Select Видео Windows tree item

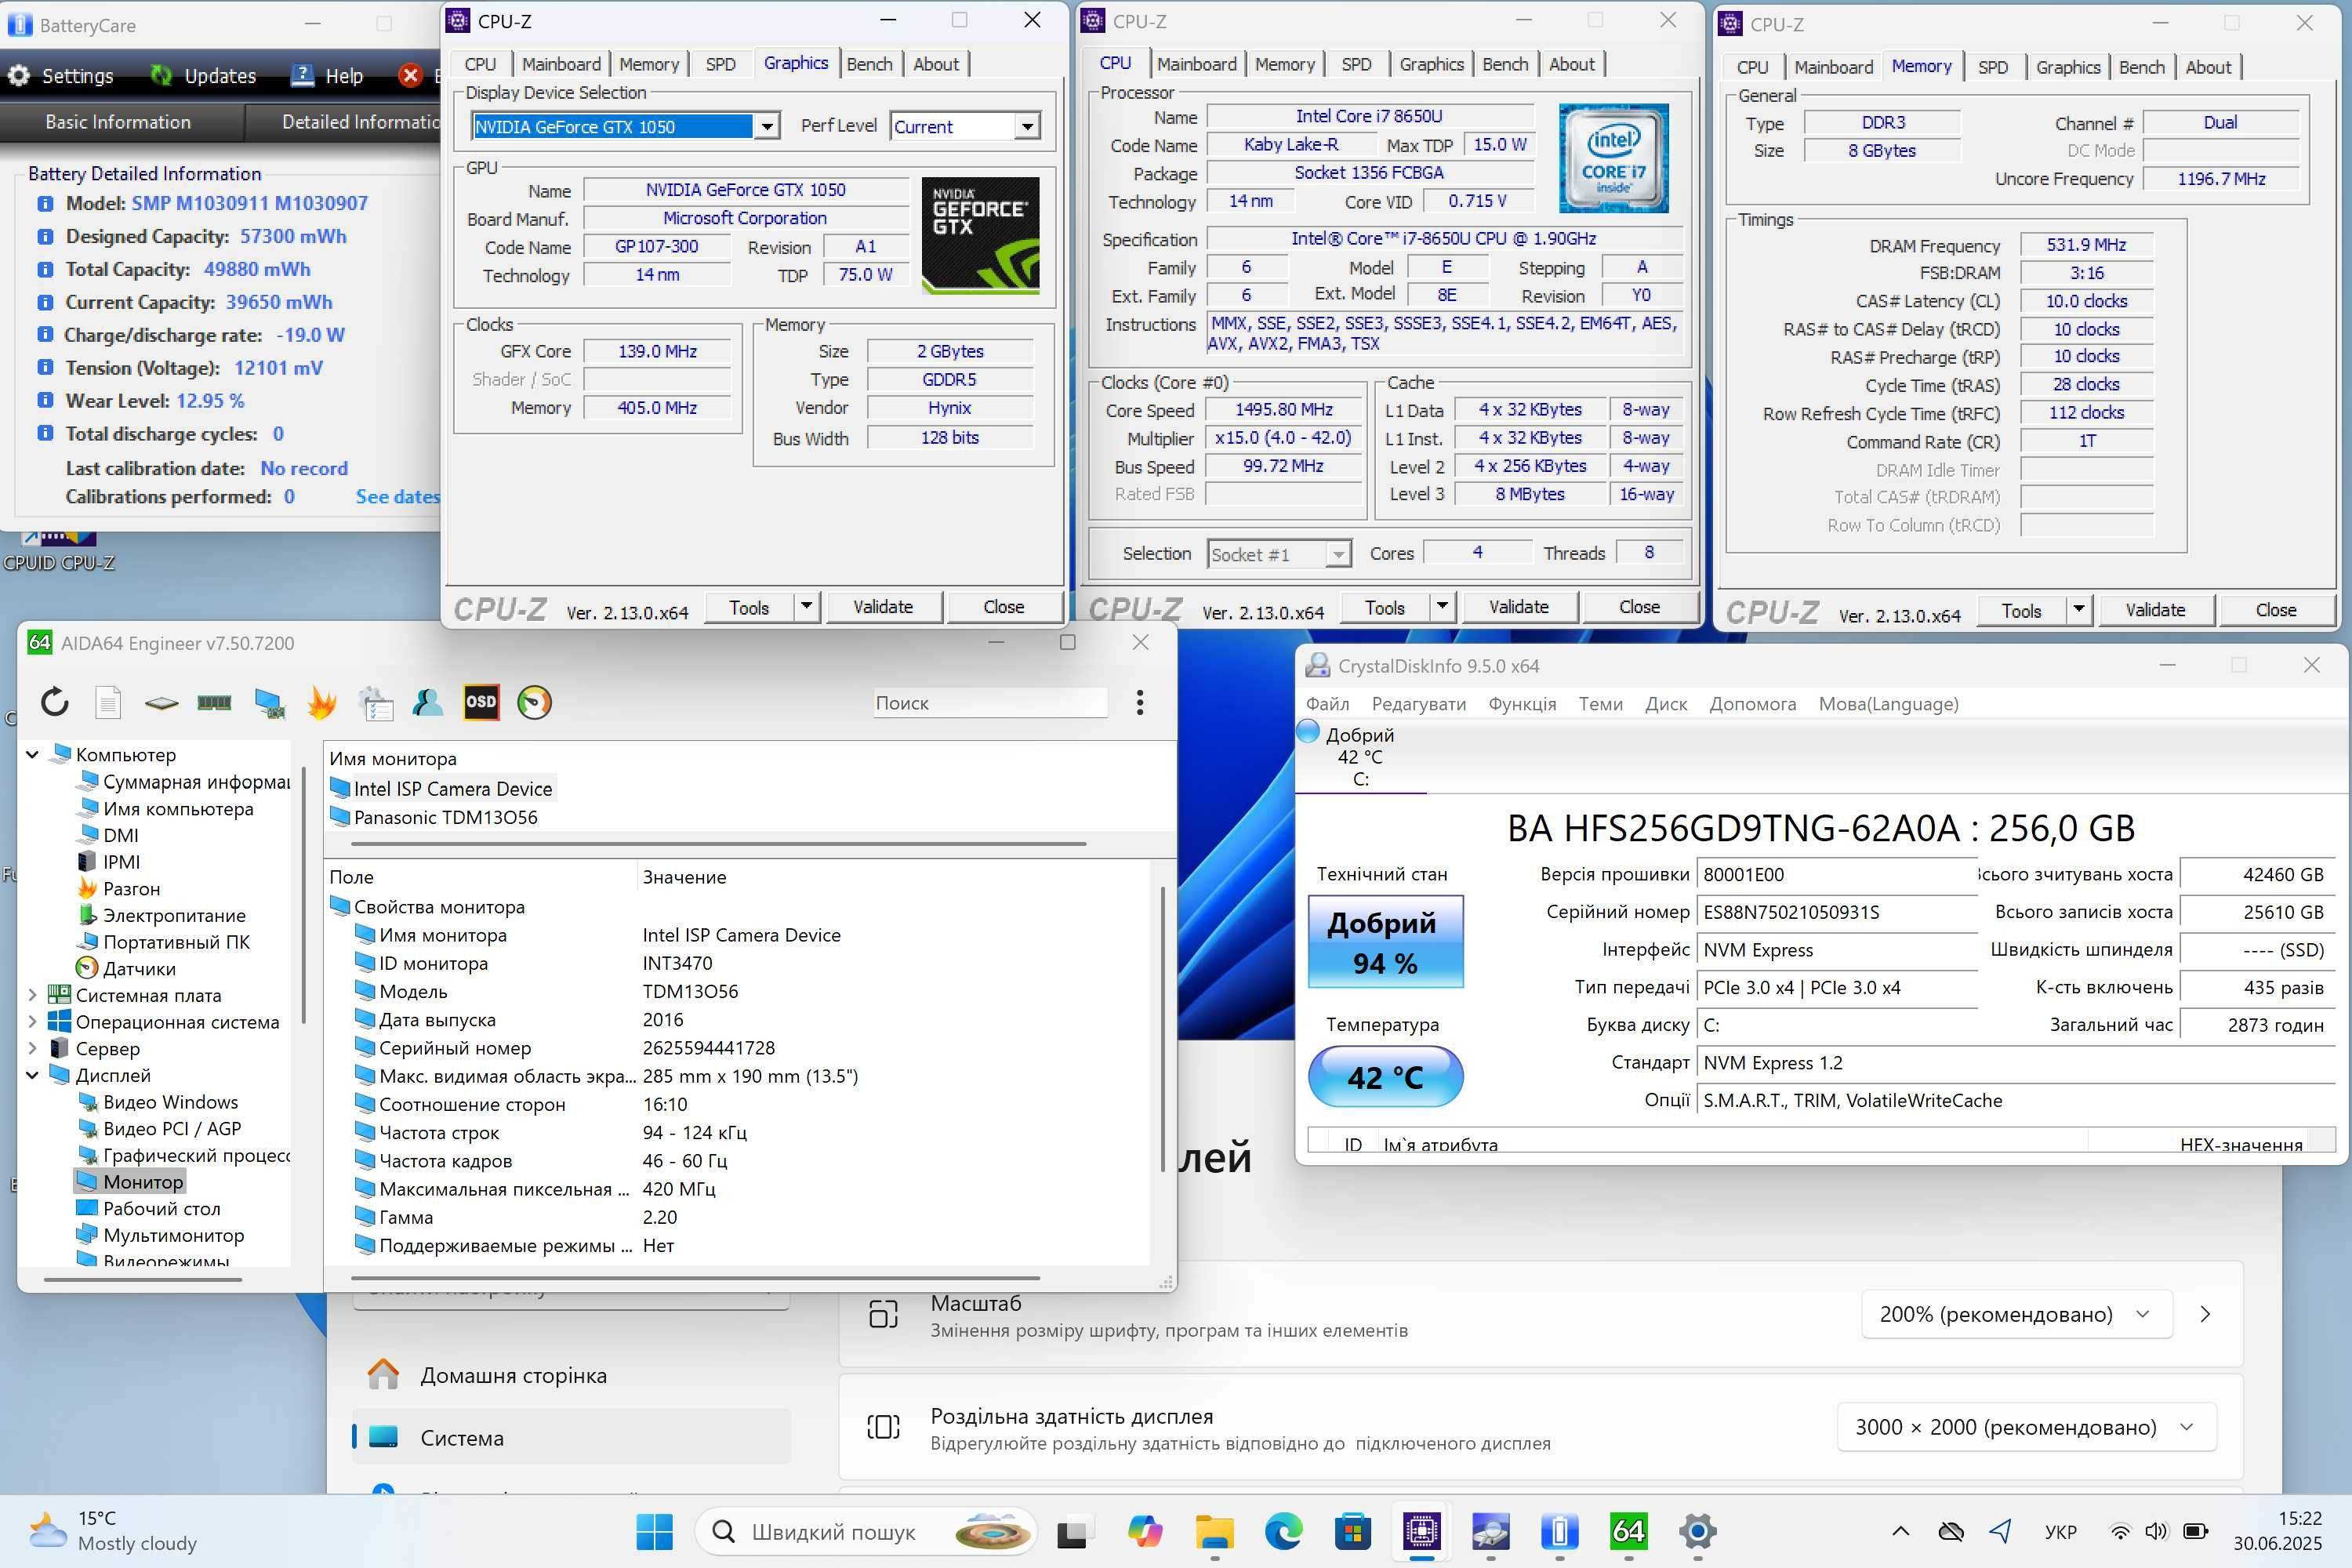click(x=170, y=1102)
